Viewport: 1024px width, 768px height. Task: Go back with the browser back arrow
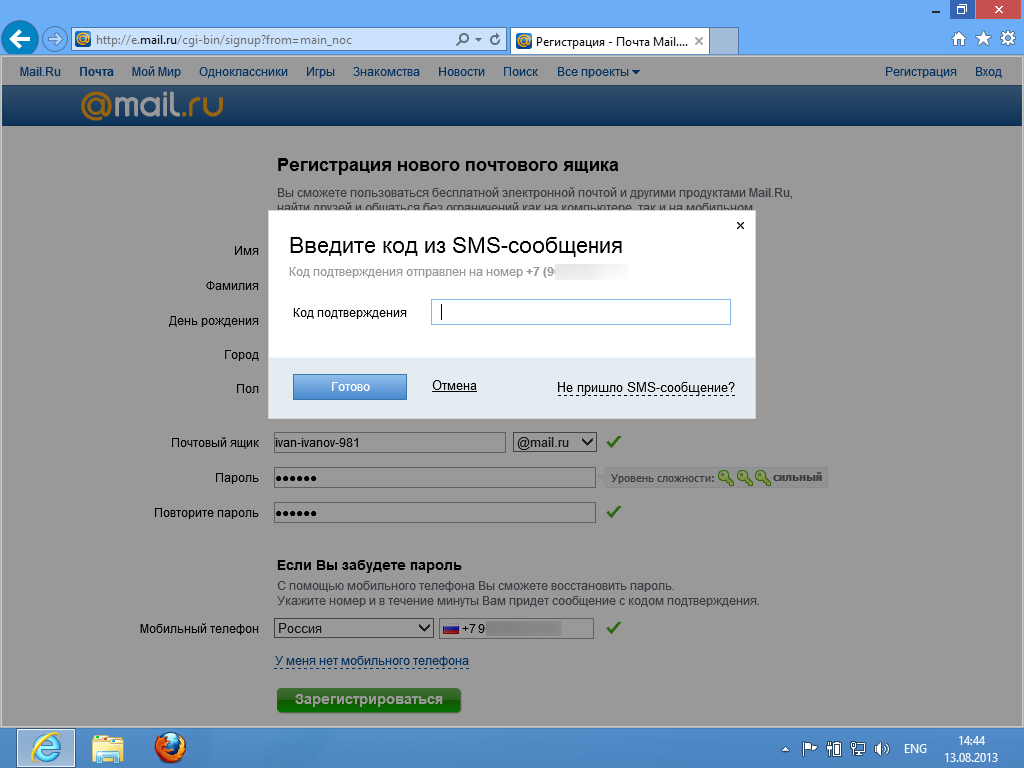click(x=20, y=39)
